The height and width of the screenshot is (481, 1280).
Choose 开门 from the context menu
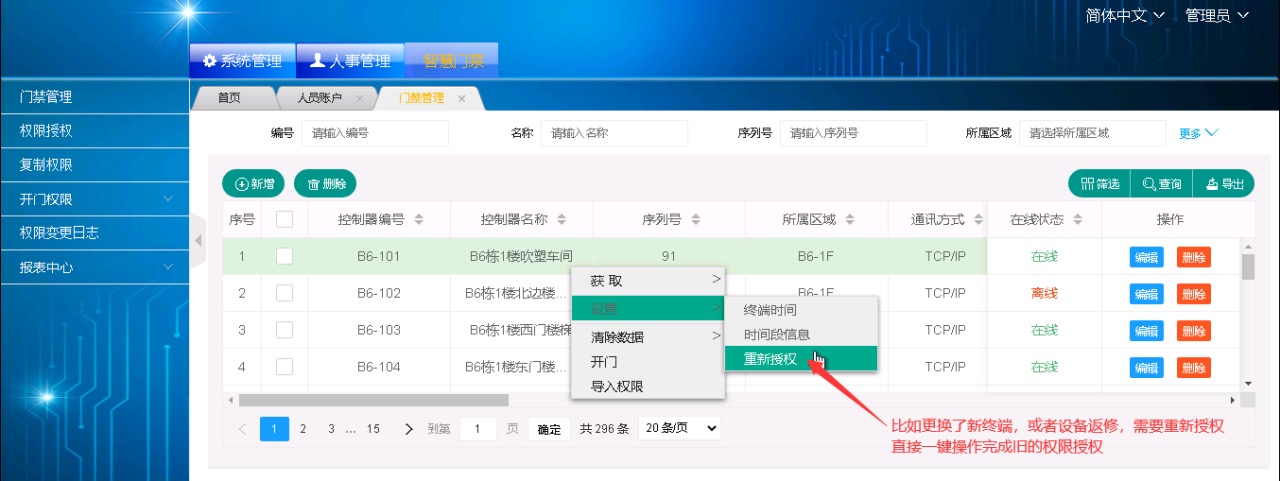coord(647,362)
